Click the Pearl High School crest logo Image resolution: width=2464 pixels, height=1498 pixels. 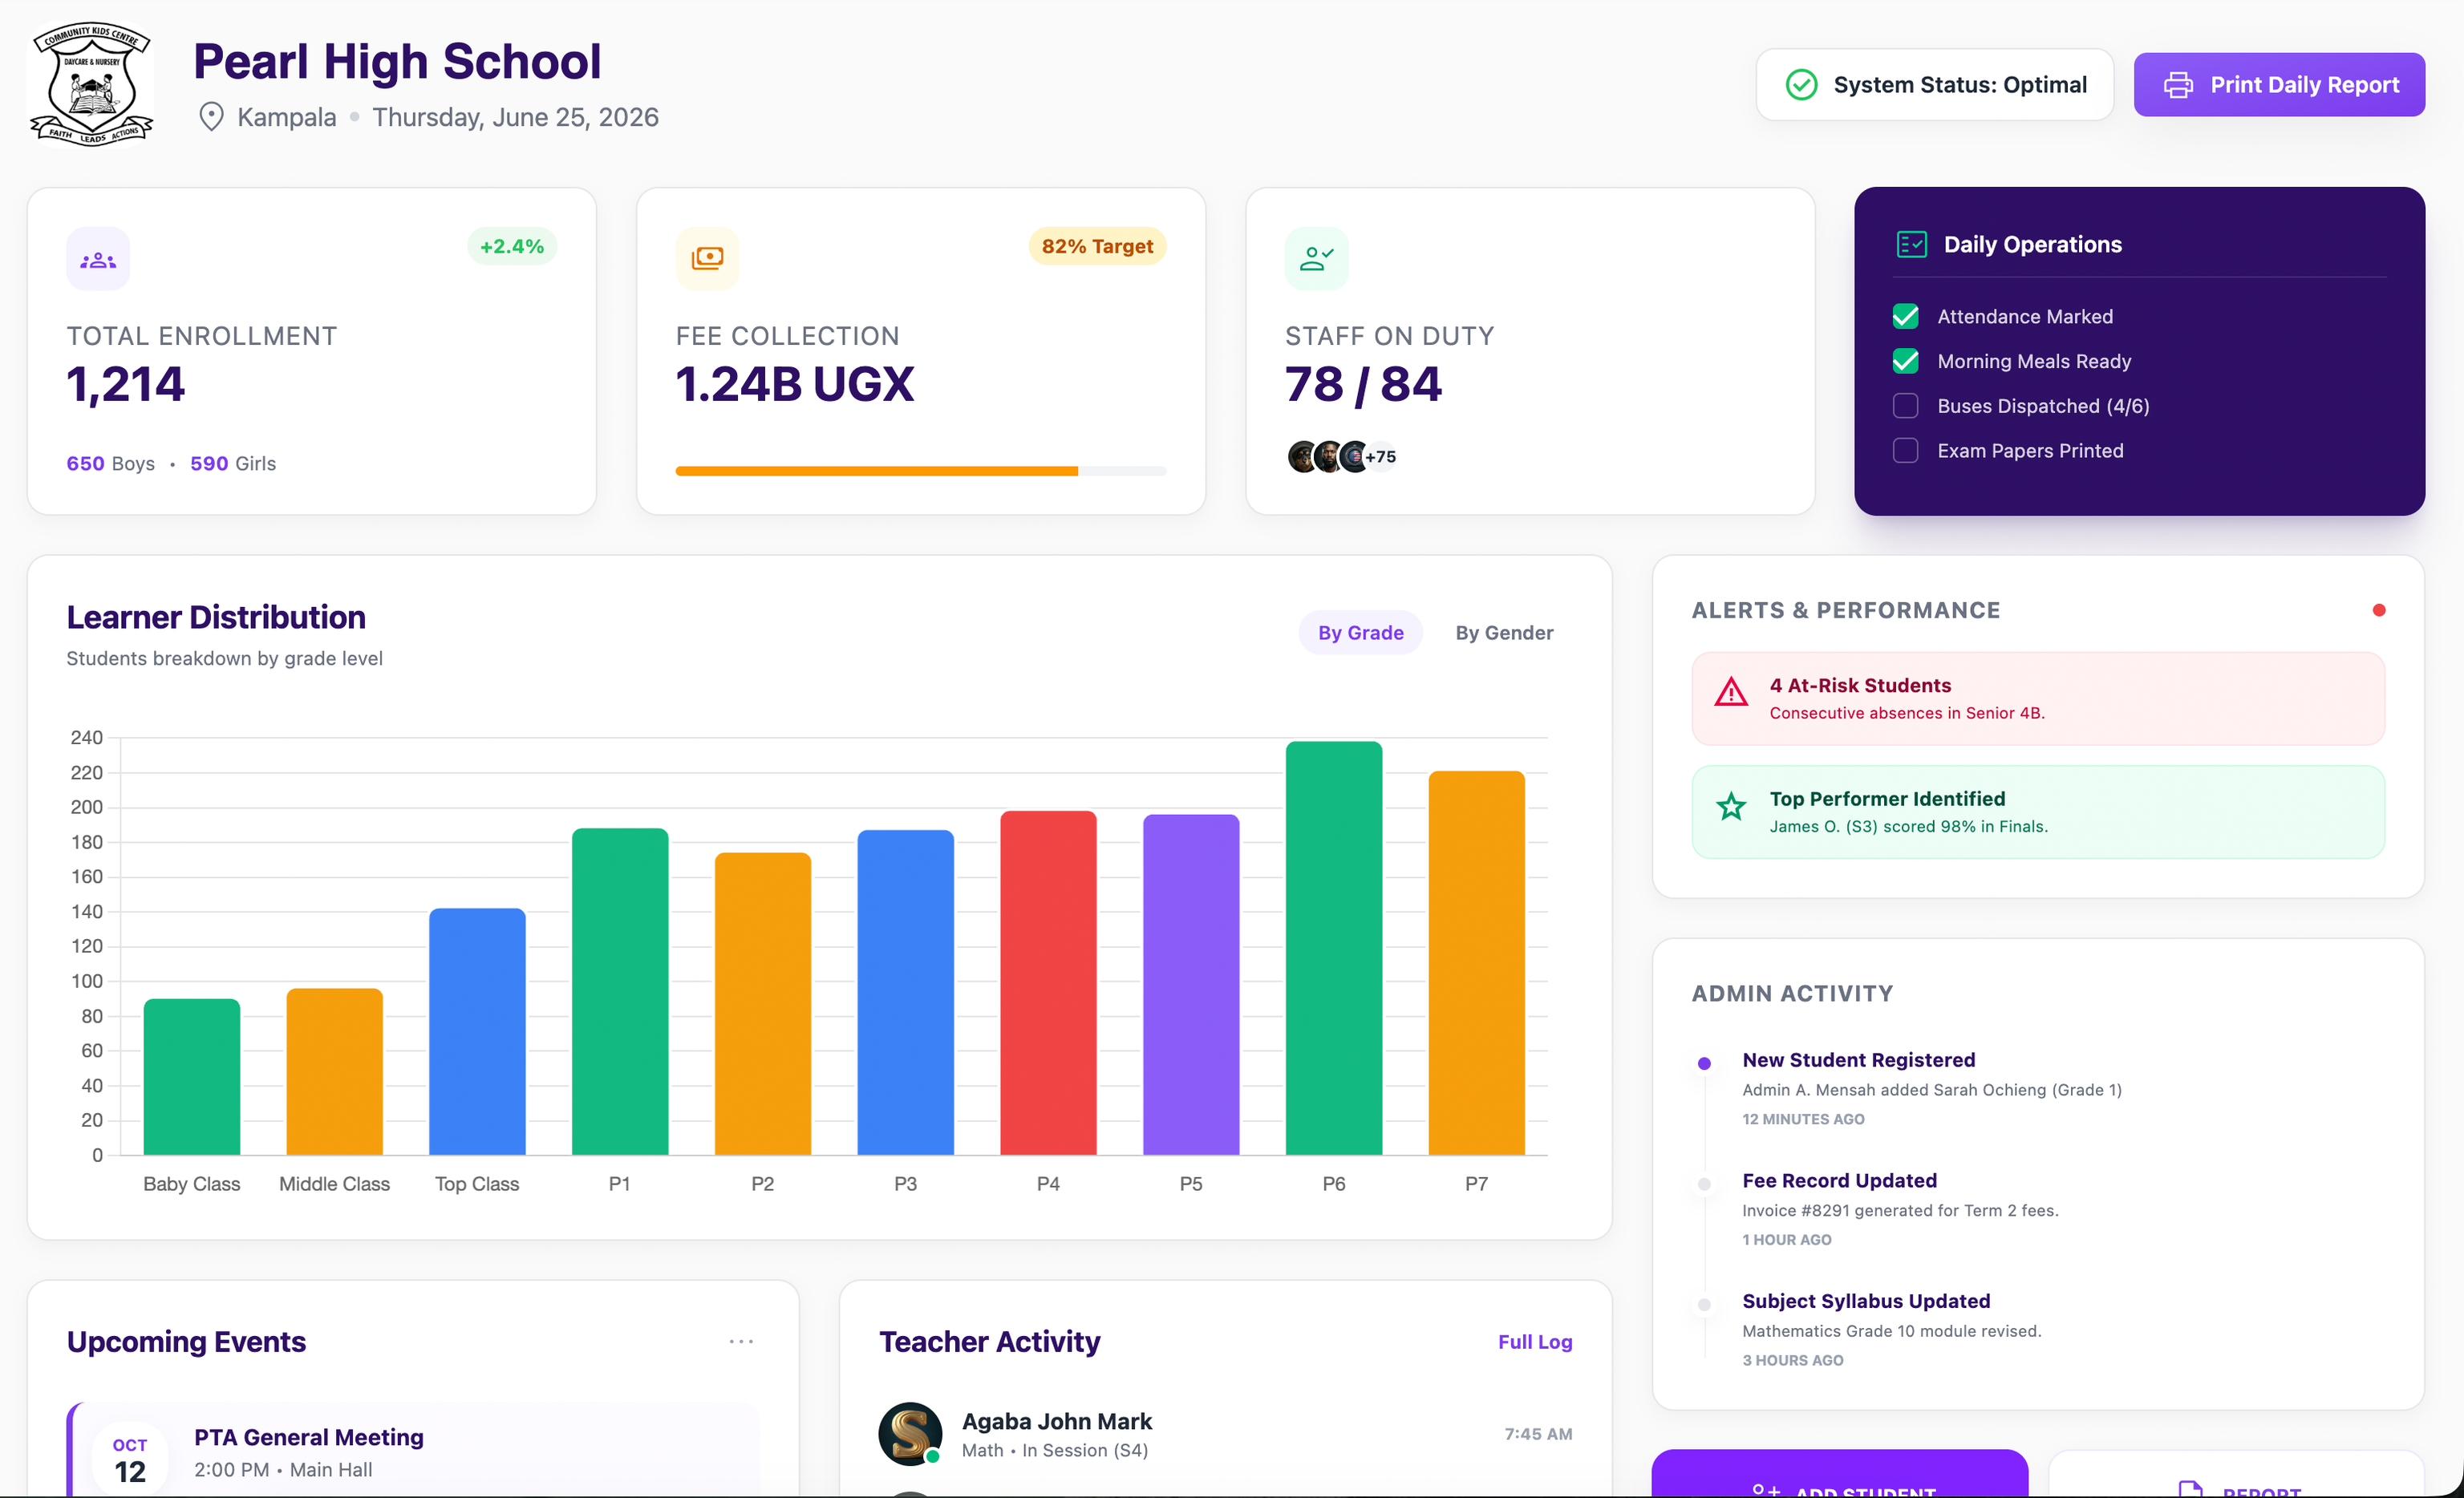tap(91, 84)
